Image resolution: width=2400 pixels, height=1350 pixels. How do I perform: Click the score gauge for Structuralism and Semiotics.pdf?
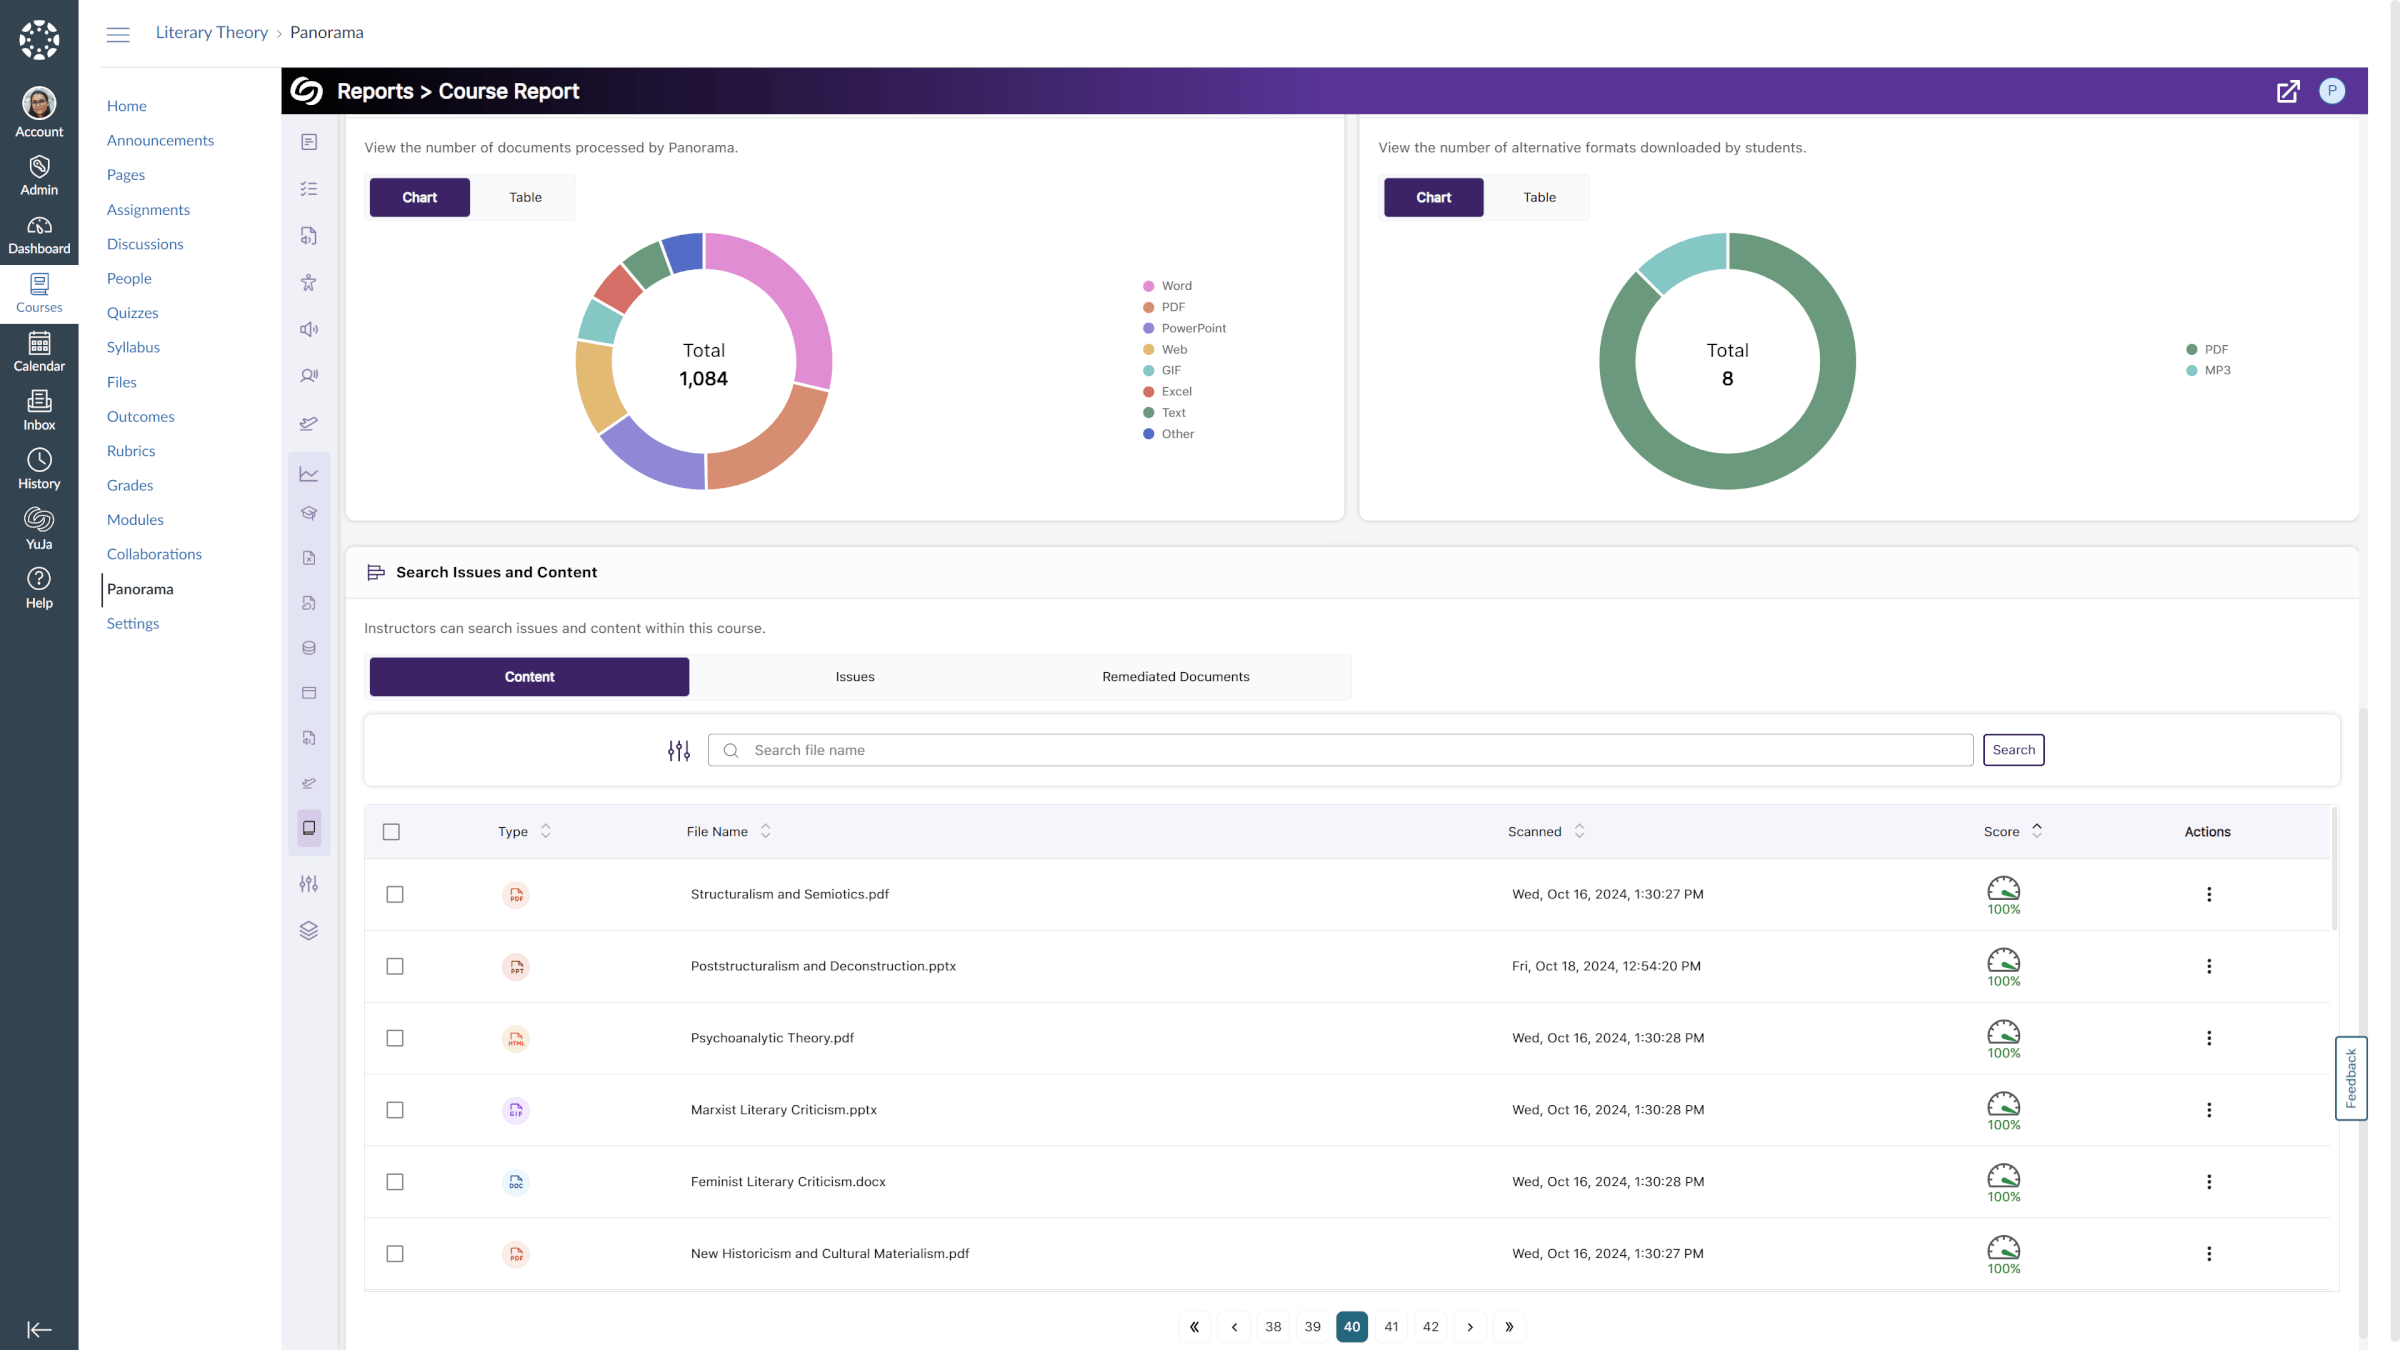point(2004,895)
